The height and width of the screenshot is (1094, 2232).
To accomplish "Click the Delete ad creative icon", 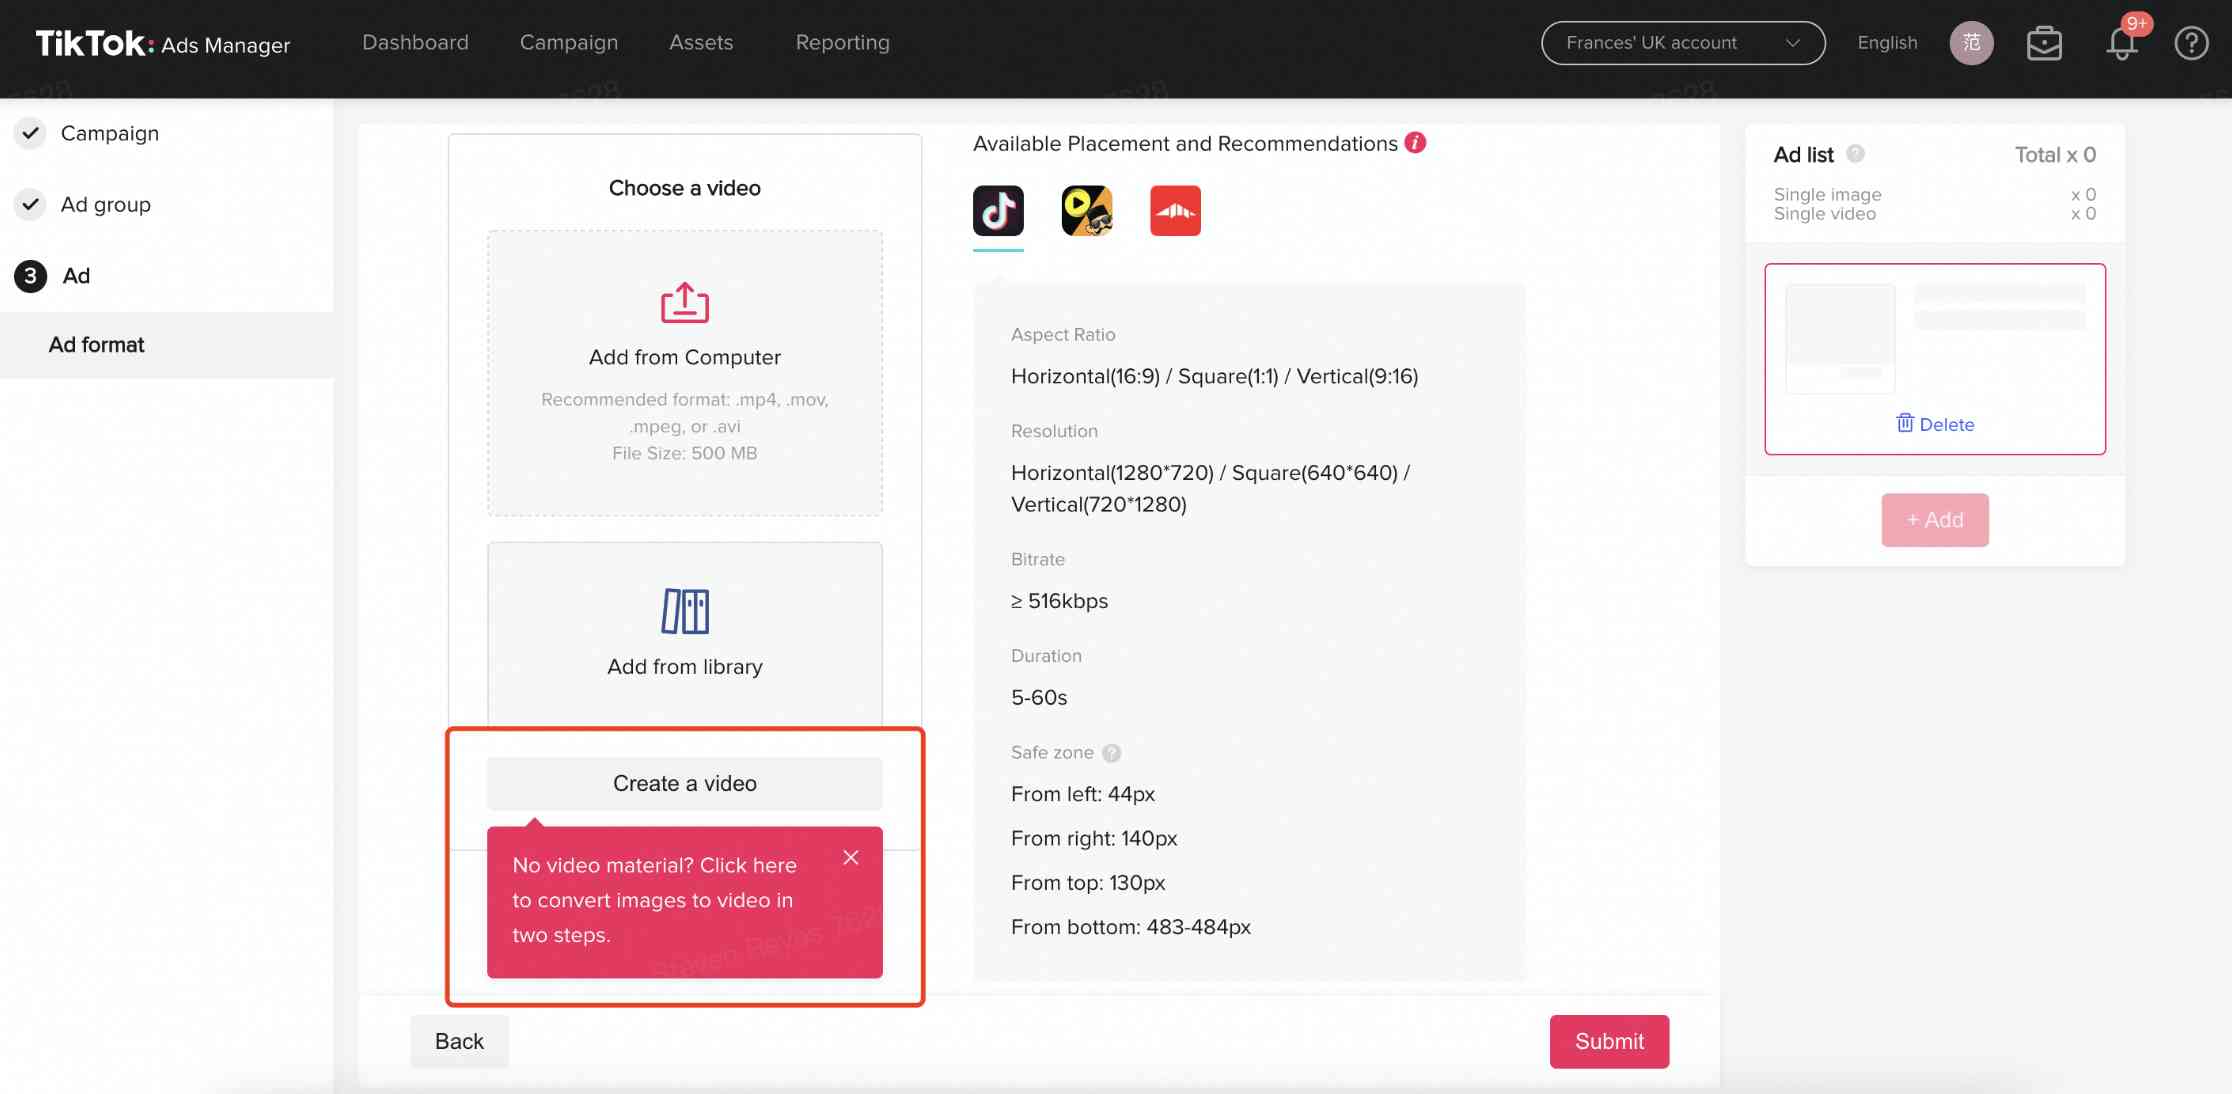I will tap(1906, 424).
